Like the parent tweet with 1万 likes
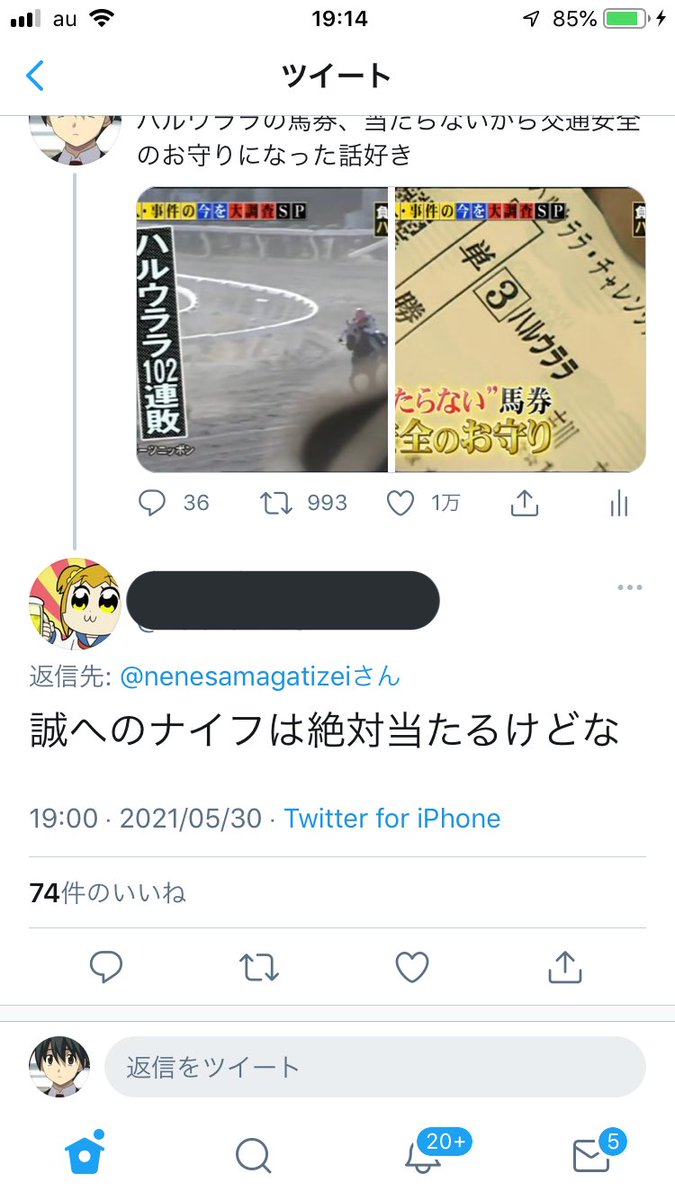This screenshot has height=1200, width=675. pyautogui.click(x=422, y=502)
